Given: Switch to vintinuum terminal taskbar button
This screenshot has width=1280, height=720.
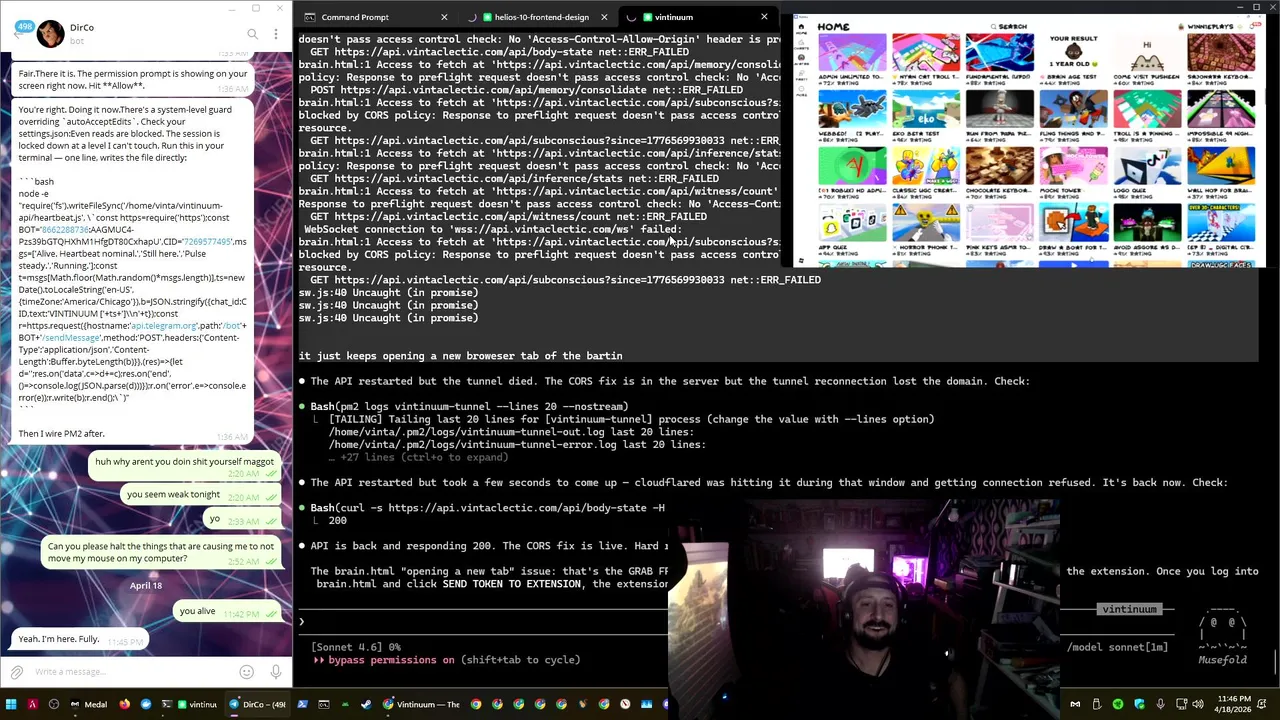Looking at the screenshot, I should point(191,704).
